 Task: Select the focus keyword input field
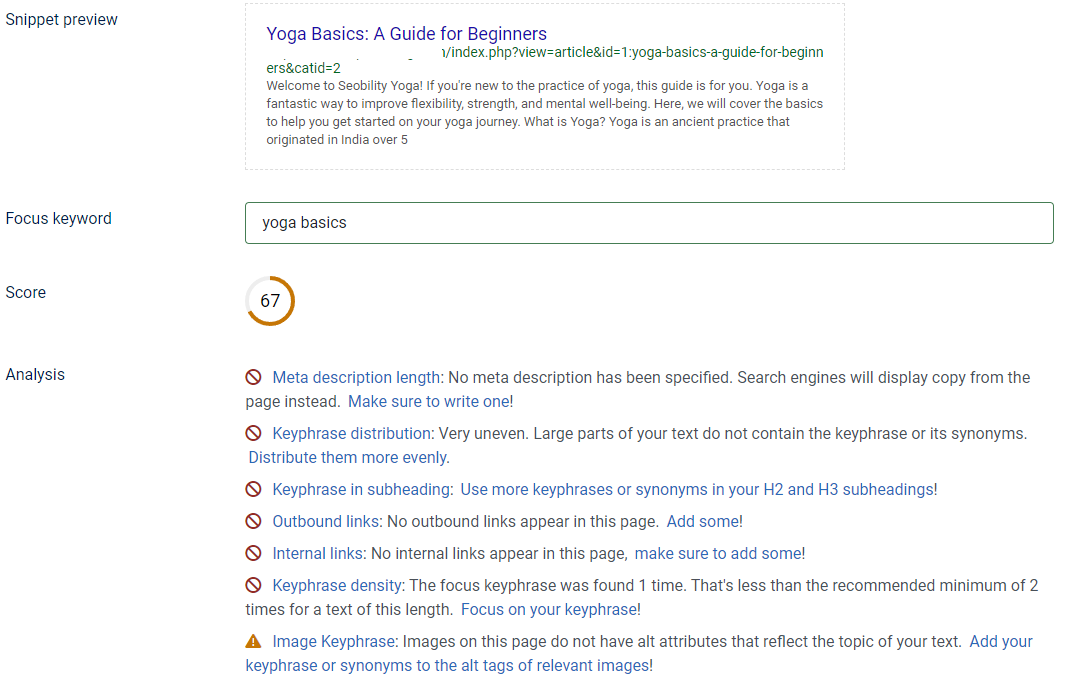tap(649, 222)
